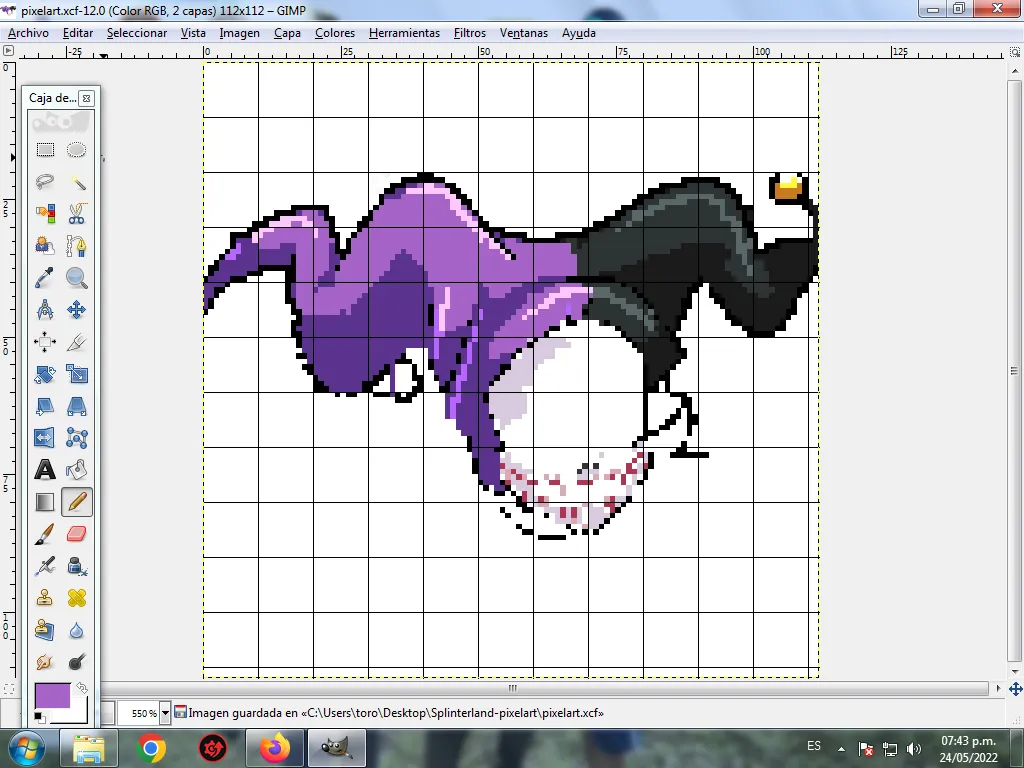Select the Scissors Select tool
1024x768 pixels.
76,214
